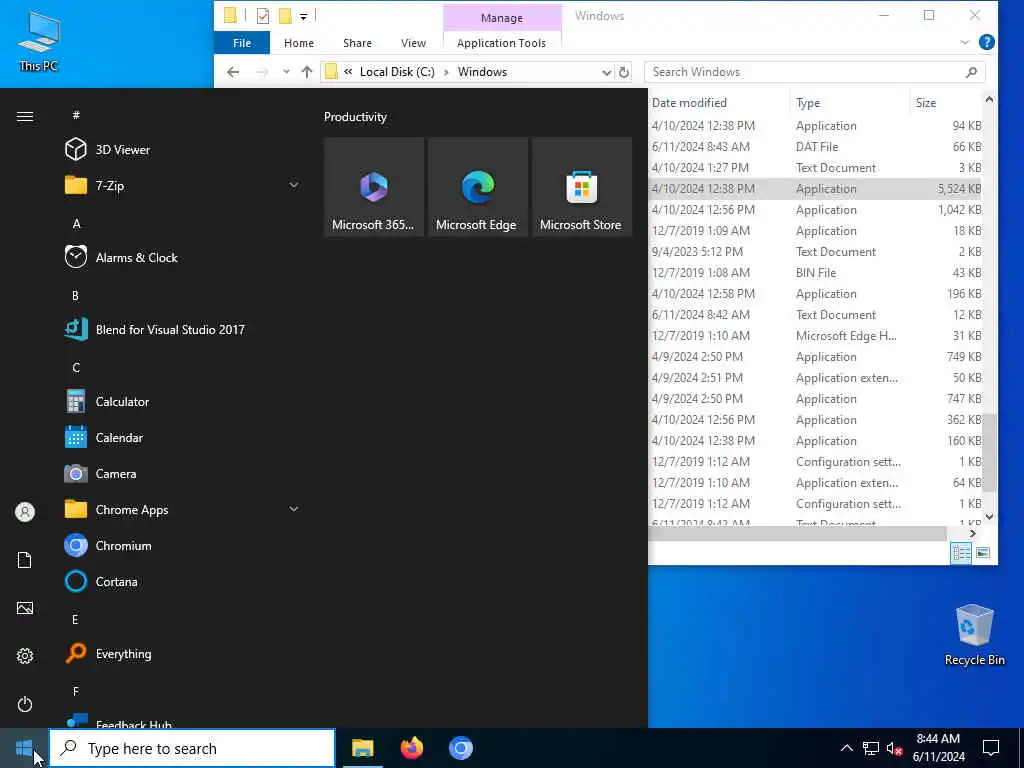Open the Application Tools tab
The height and width of the screenshot is (768, 1024).
point(502,43)
